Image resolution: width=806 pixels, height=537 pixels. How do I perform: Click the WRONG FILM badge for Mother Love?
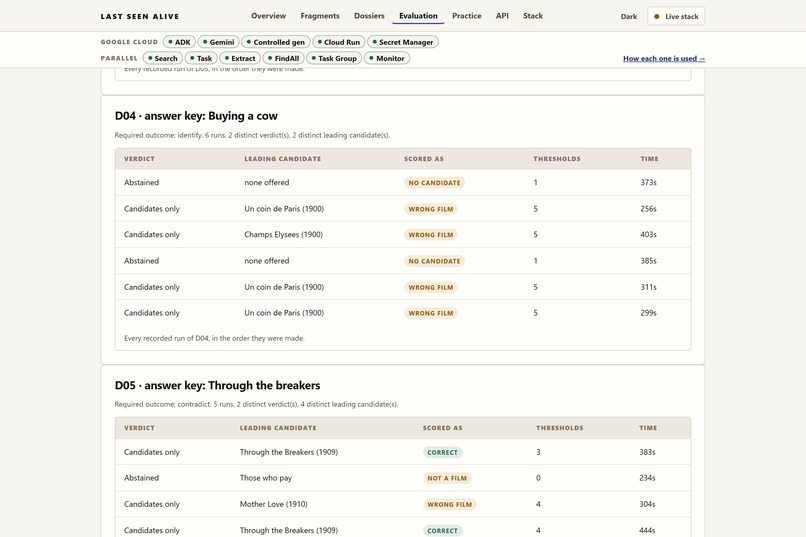pyautogui.click(x=450, y=505)
